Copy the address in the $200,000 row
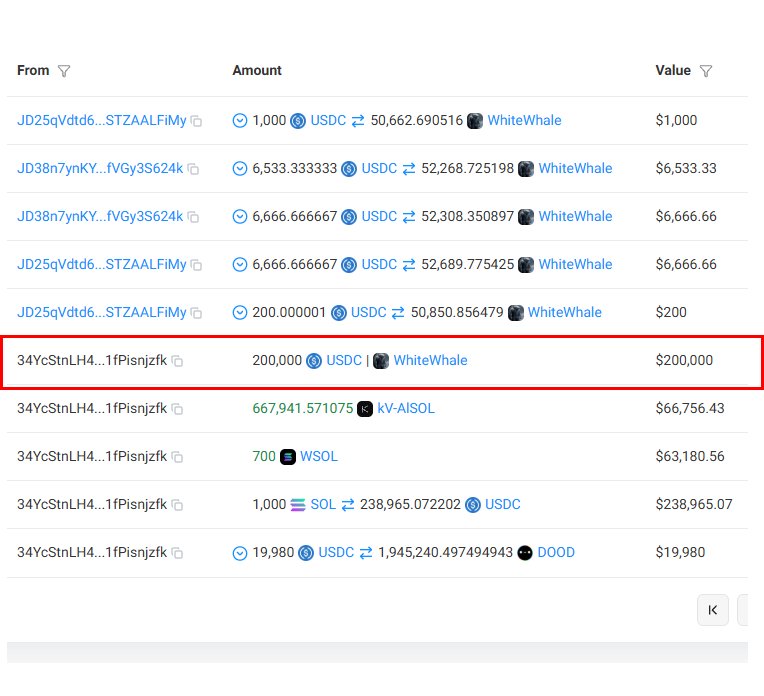Image resolution: width=764 pixels, height=696 pixels. pyautogui.click(x=177, y=361)
